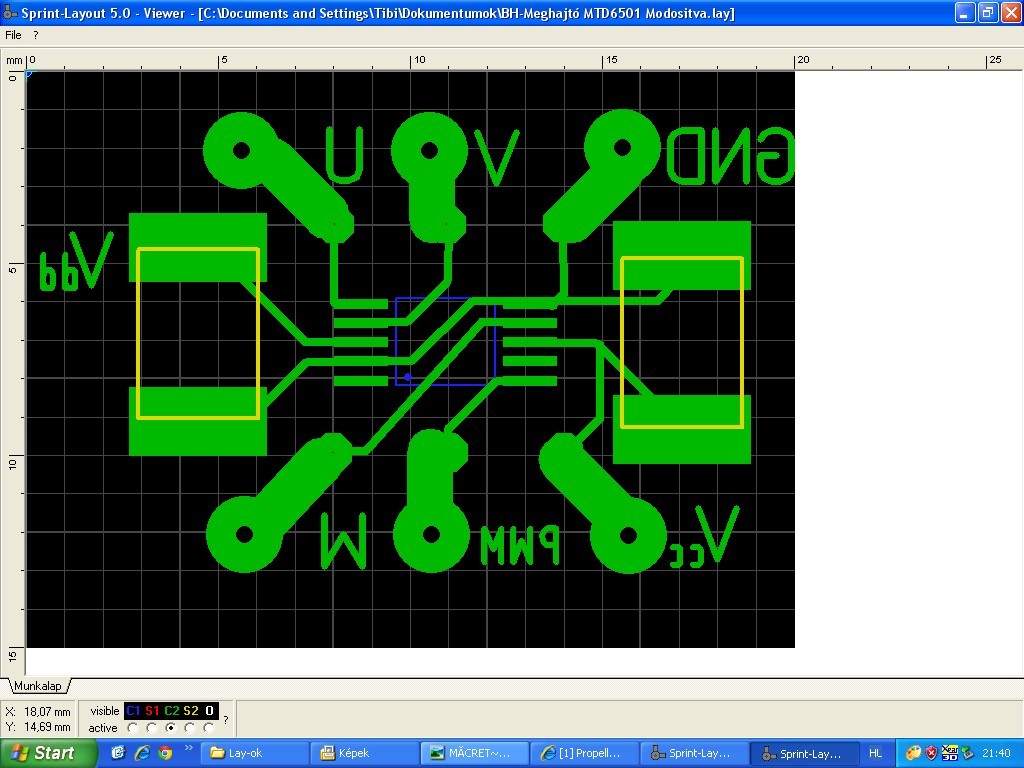Viewport: 1024px width, 768px height.
Task: Open the File menu
Action: 13,35
